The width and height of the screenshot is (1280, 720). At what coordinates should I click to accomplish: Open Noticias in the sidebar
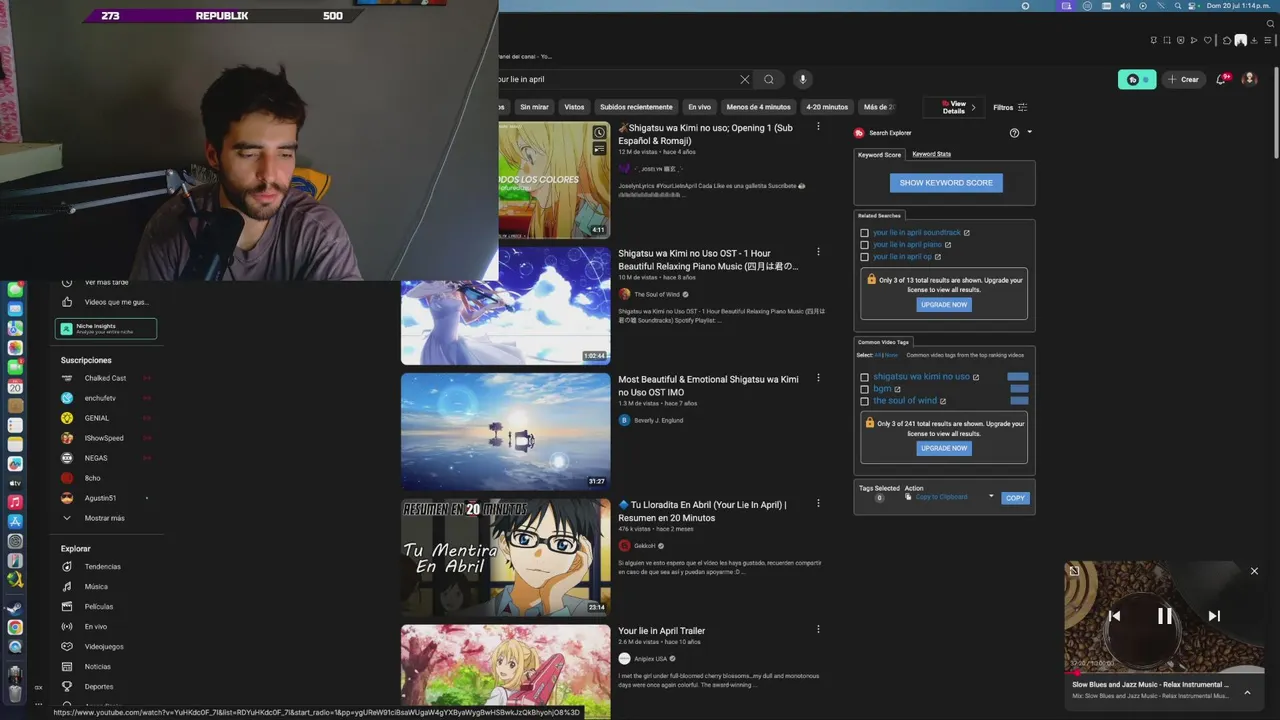[98, 667]
